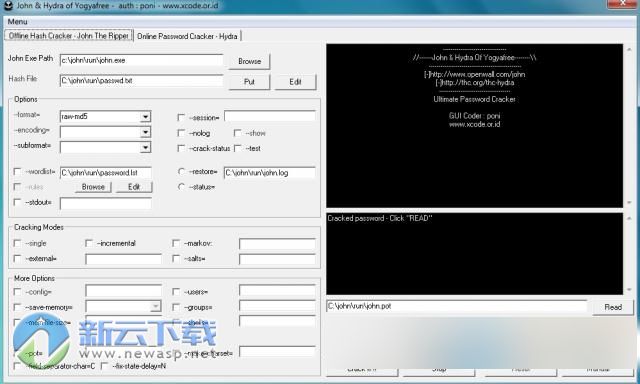Viewport: 640px width, 384px height.
Task: Select the --status= radio button
Action: pyautogui.click(x=182, y=187)
